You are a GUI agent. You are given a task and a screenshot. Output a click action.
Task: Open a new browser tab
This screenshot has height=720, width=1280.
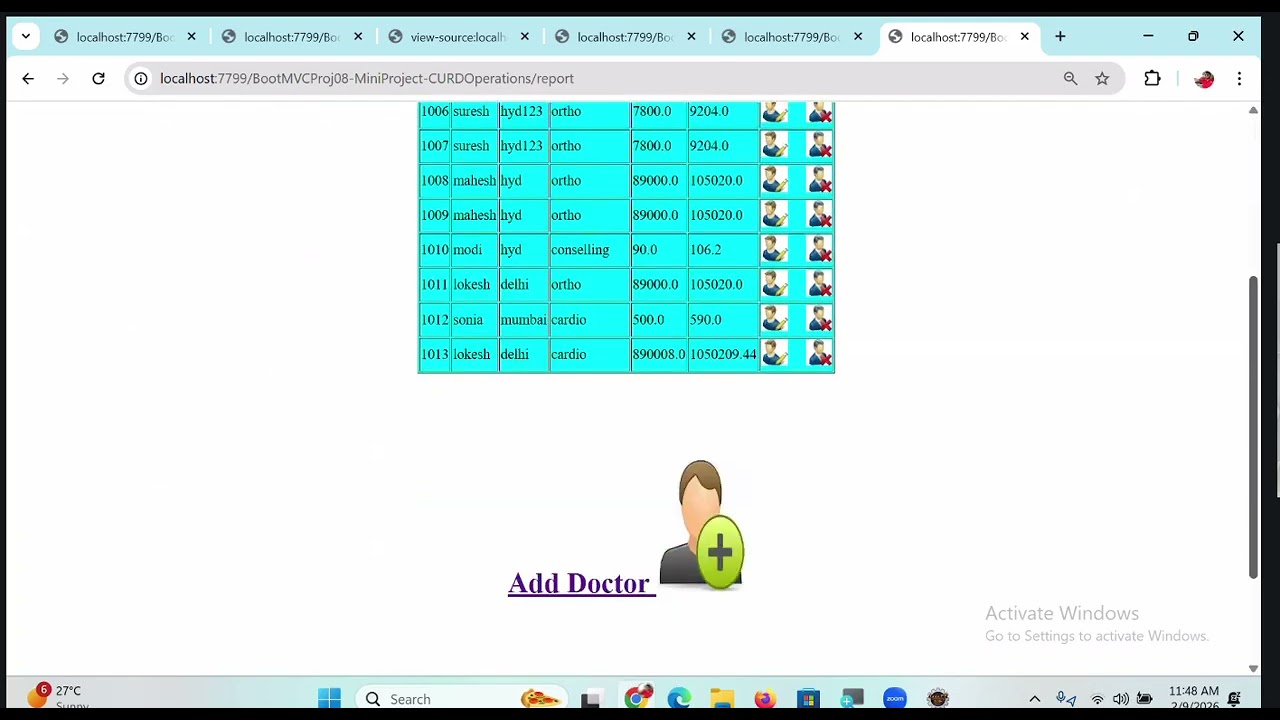(x=1060, y=37)
